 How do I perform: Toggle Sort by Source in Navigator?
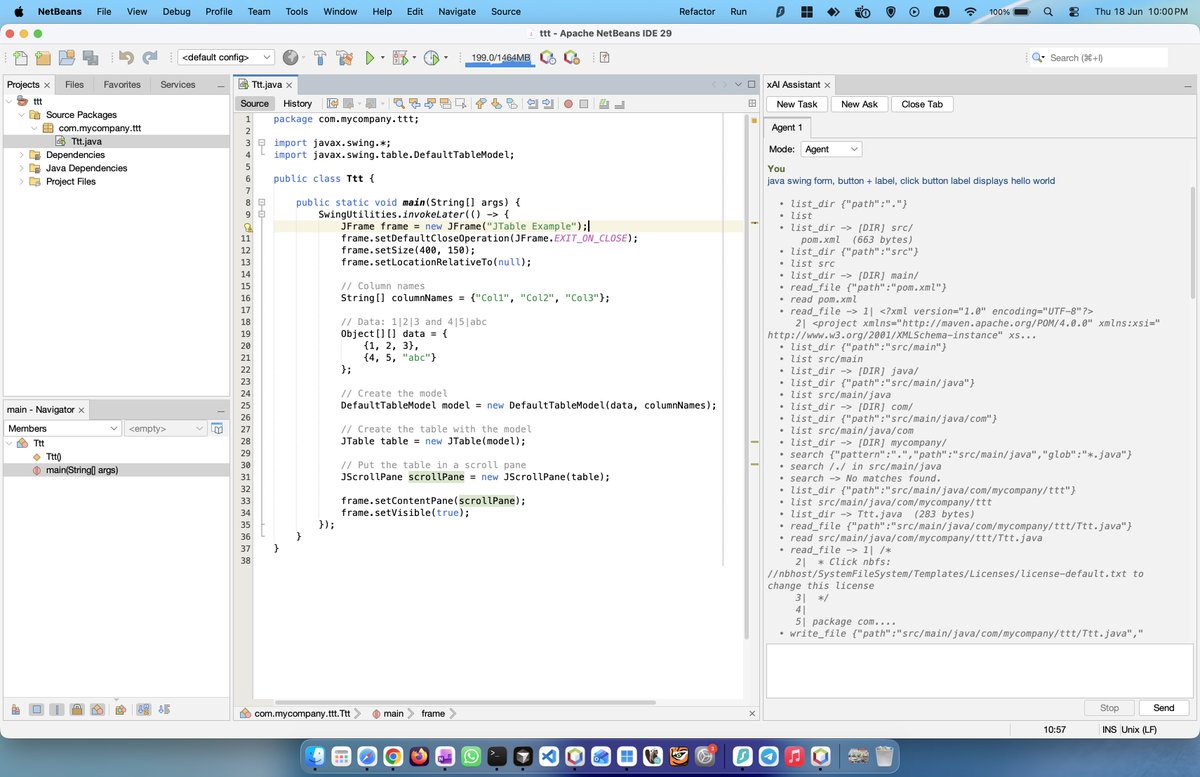click(164, 710)
